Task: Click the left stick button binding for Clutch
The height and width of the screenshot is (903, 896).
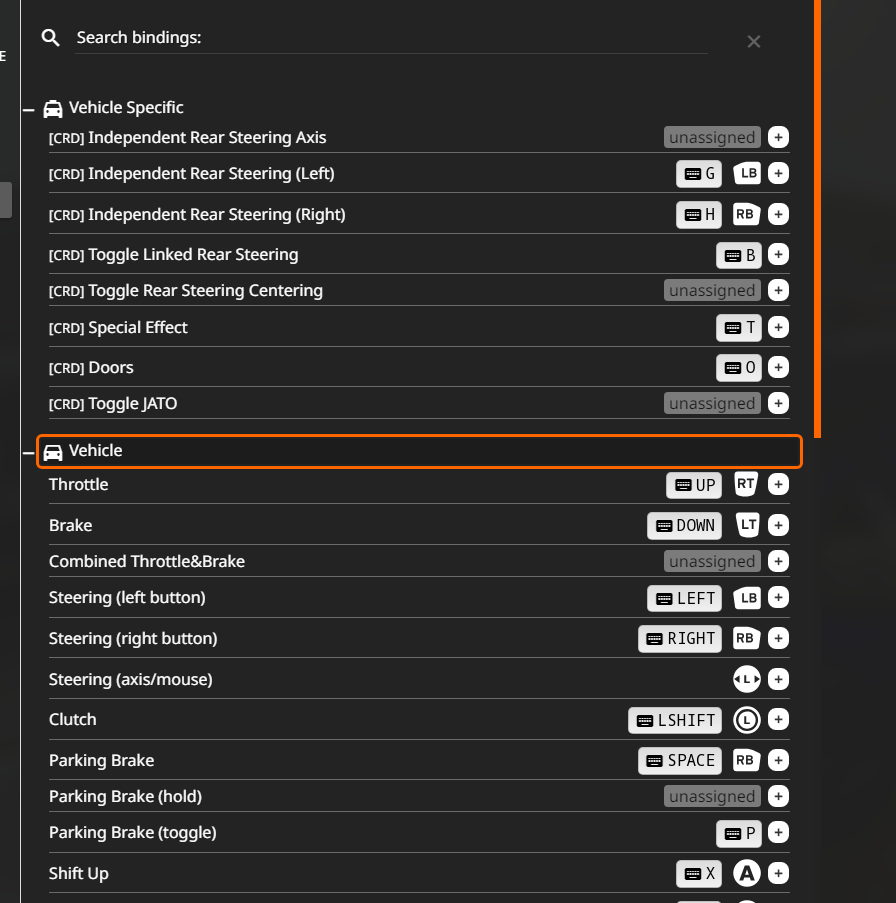Action: click(x=747, y=719)
